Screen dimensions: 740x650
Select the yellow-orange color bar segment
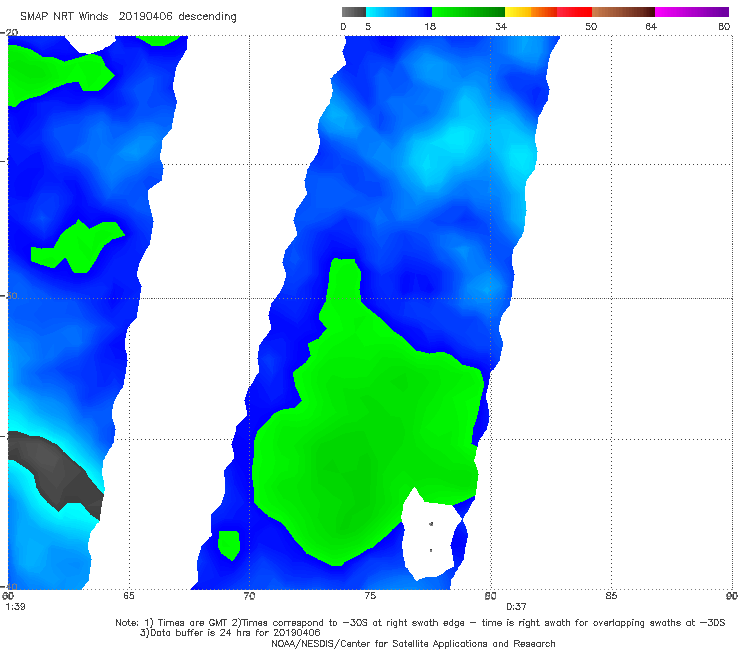click(531, 12)
